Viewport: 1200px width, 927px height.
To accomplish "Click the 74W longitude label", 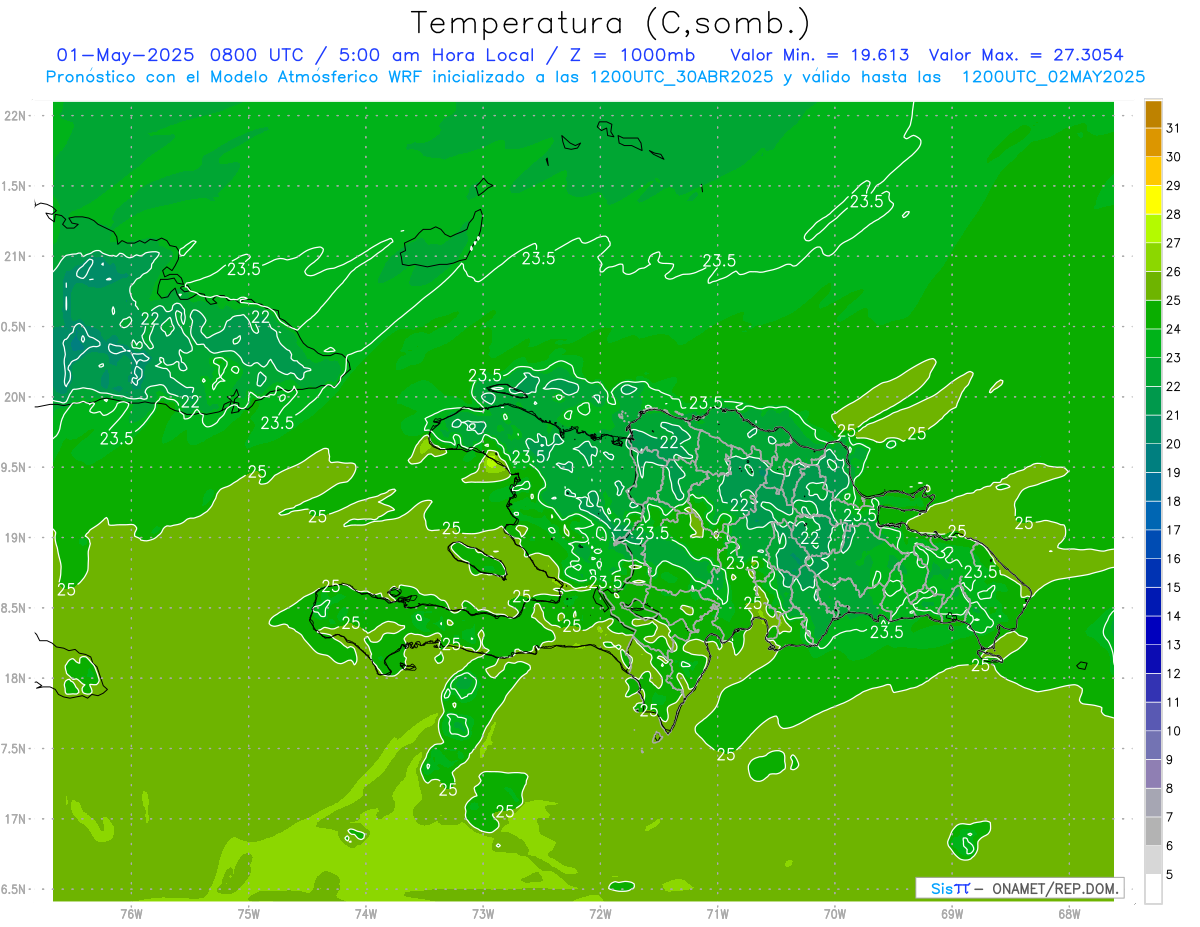I will click(366, 913).
